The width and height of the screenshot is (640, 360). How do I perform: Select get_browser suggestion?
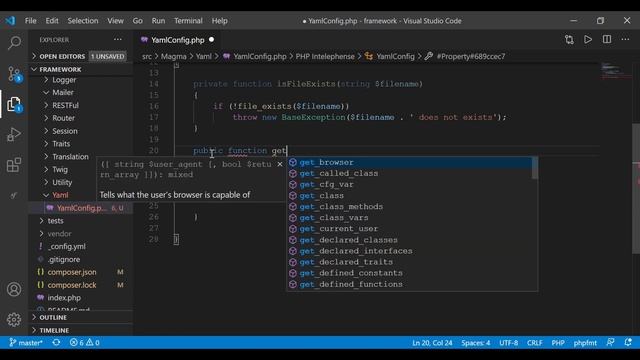point(409,162)
